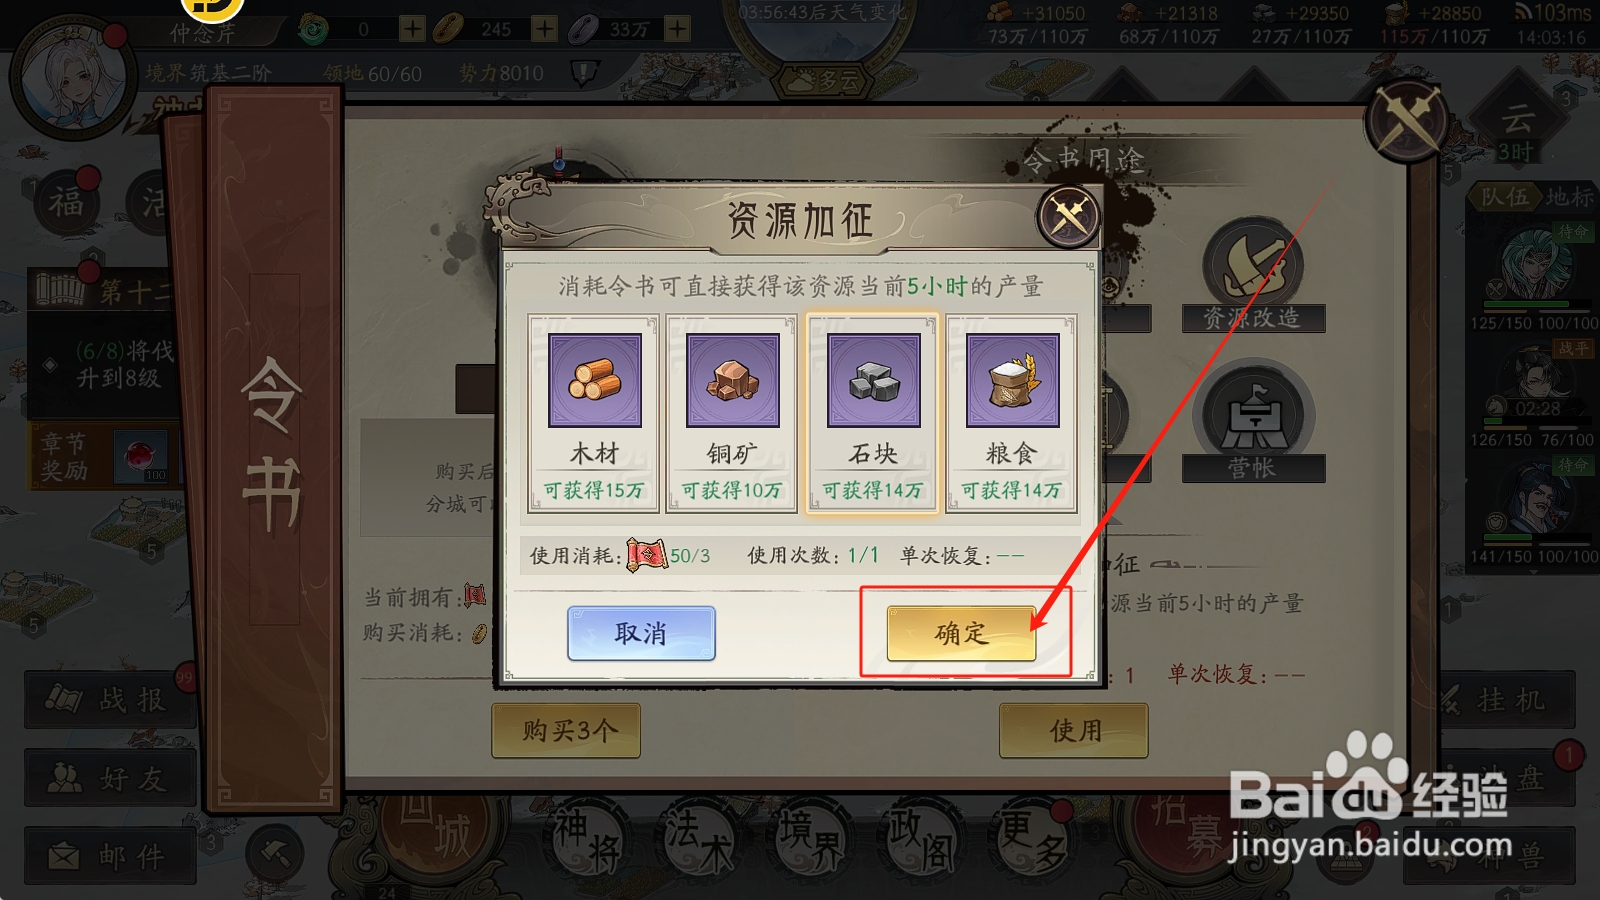
Task: Open the 邮件 mail menu
Action: click(x=110, y=855)
